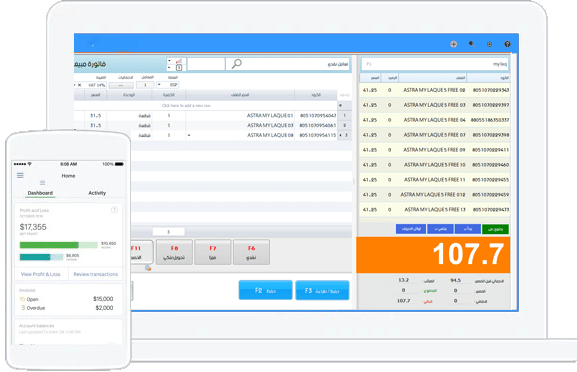577x372 pixels.
Task: Click the item search field containing 'mylaq'
Action: (435, 64)
